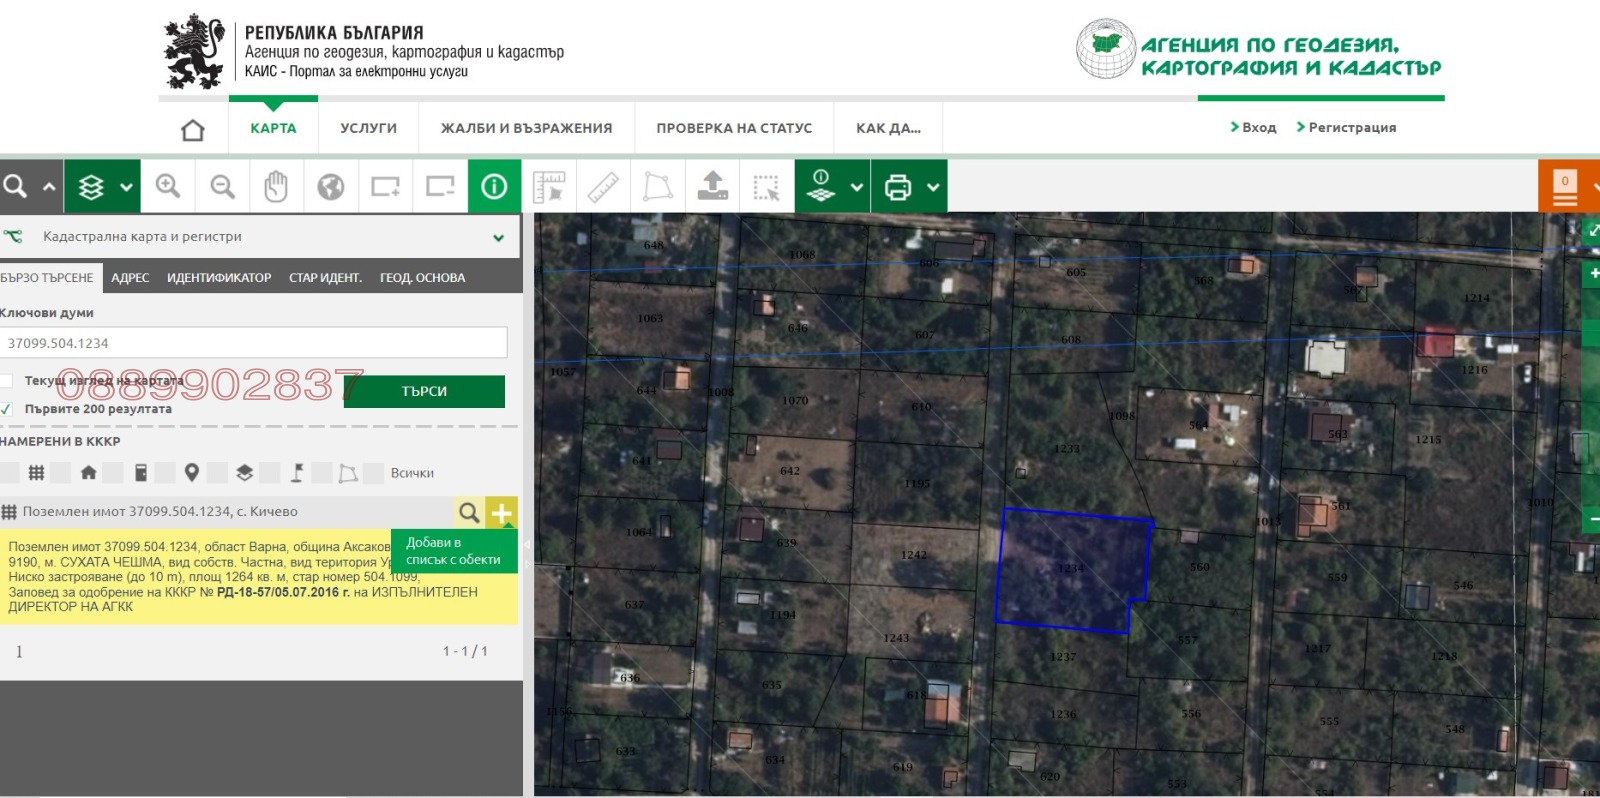This screenshot has width=1600, height=798.
Task: Click the keywords search input field
Action: (x=254, y=343)
